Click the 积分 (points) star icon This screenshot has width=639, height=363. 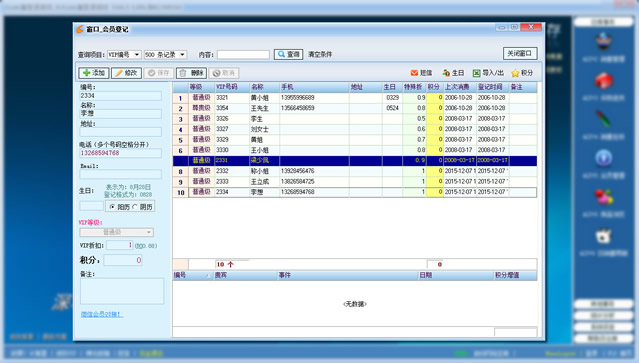(516, 73)
